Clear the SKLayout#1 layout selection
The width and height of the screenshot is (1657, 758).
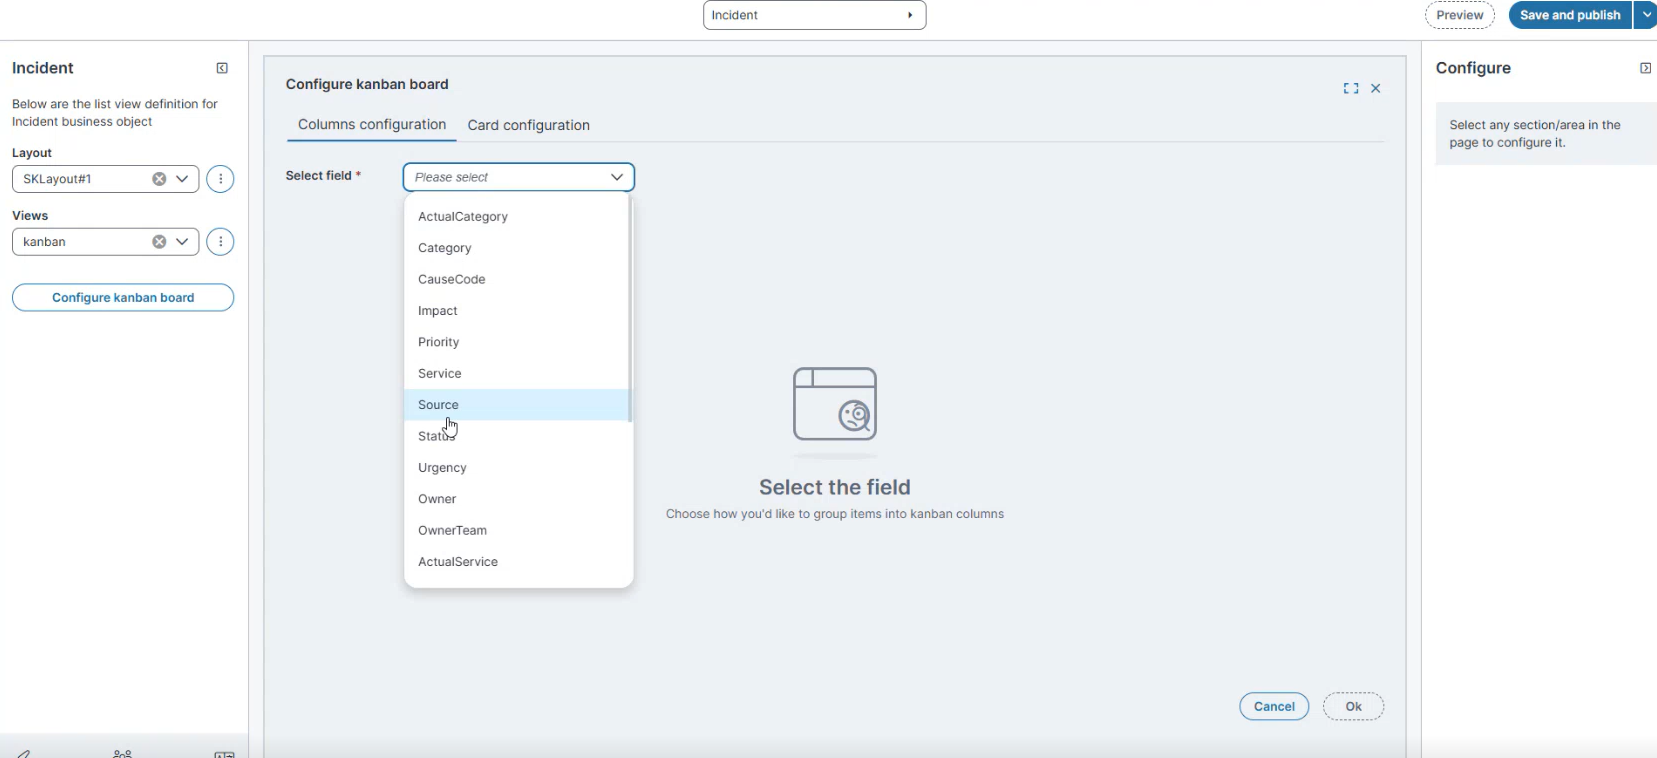[x=159, y=179]
